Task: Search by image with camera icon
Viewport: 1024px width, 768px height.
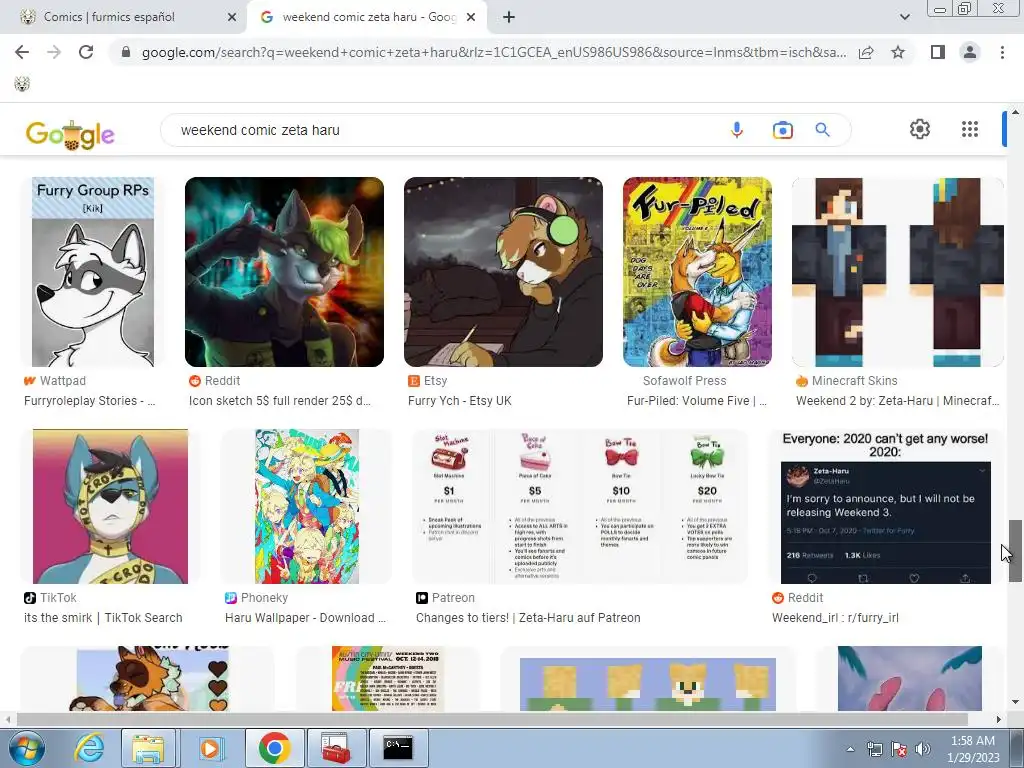Action: (782, 130)
